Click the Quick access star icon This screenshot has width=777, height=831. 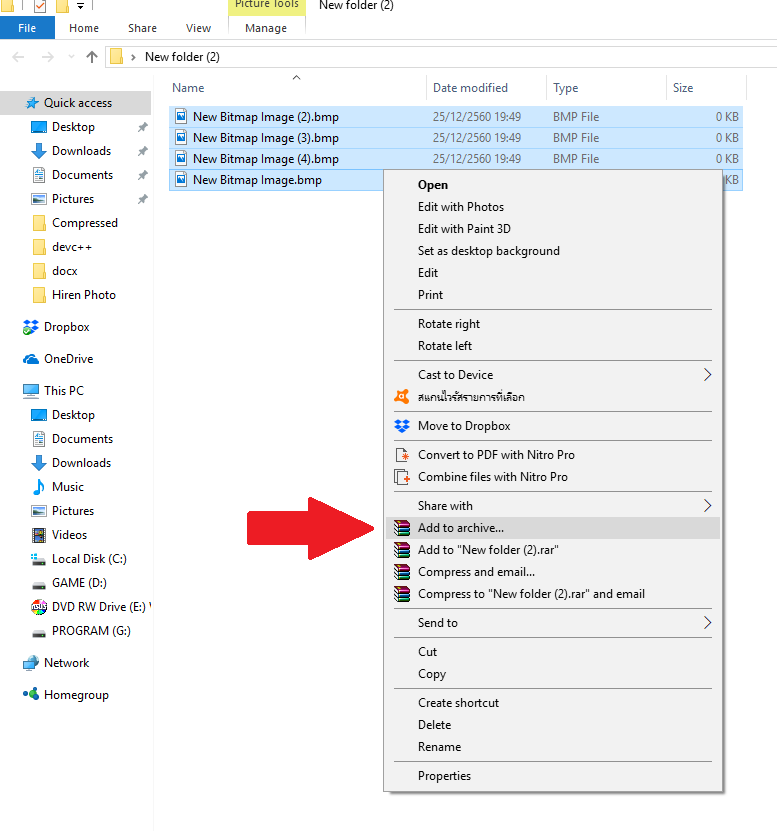(x=32, y=103)
